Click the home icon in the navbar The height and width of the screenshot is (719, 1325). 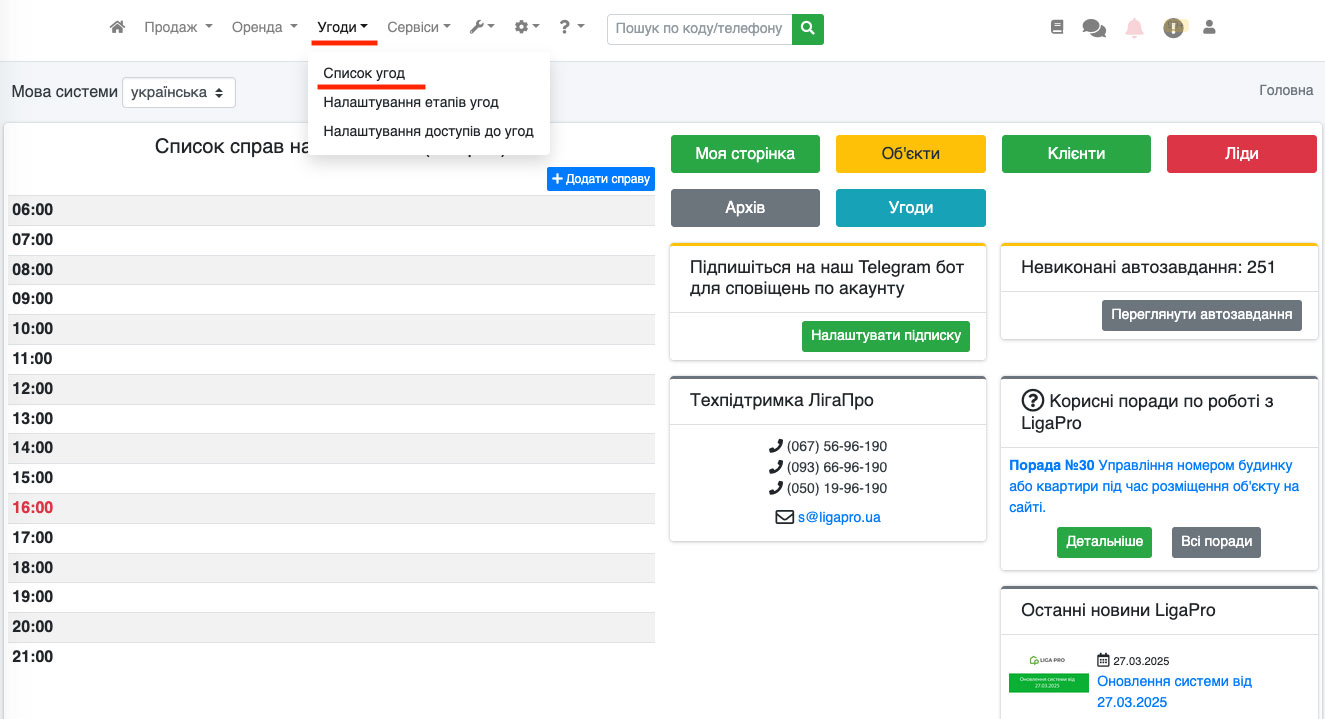(117, 28)
